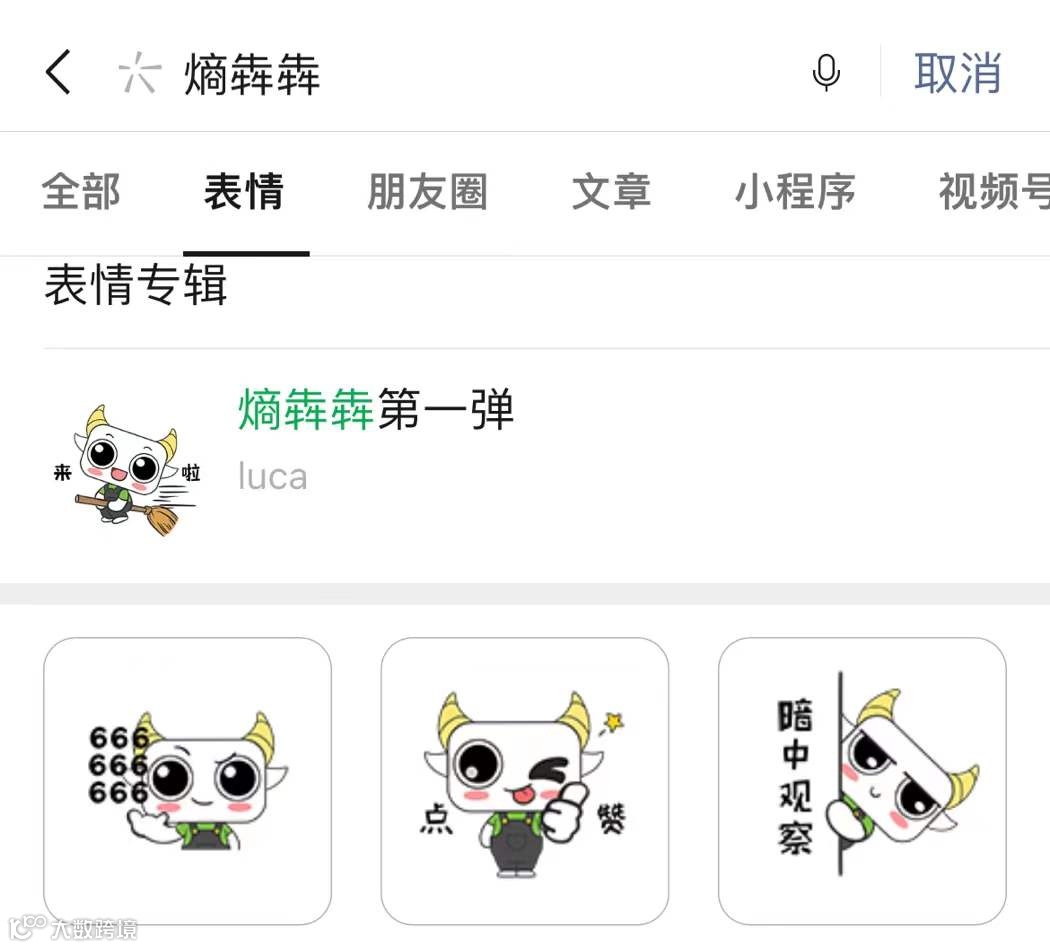Viewport: 1050px width, 948px height.
Task: Open the 朋友圈 tab
Action: (427, 191)
